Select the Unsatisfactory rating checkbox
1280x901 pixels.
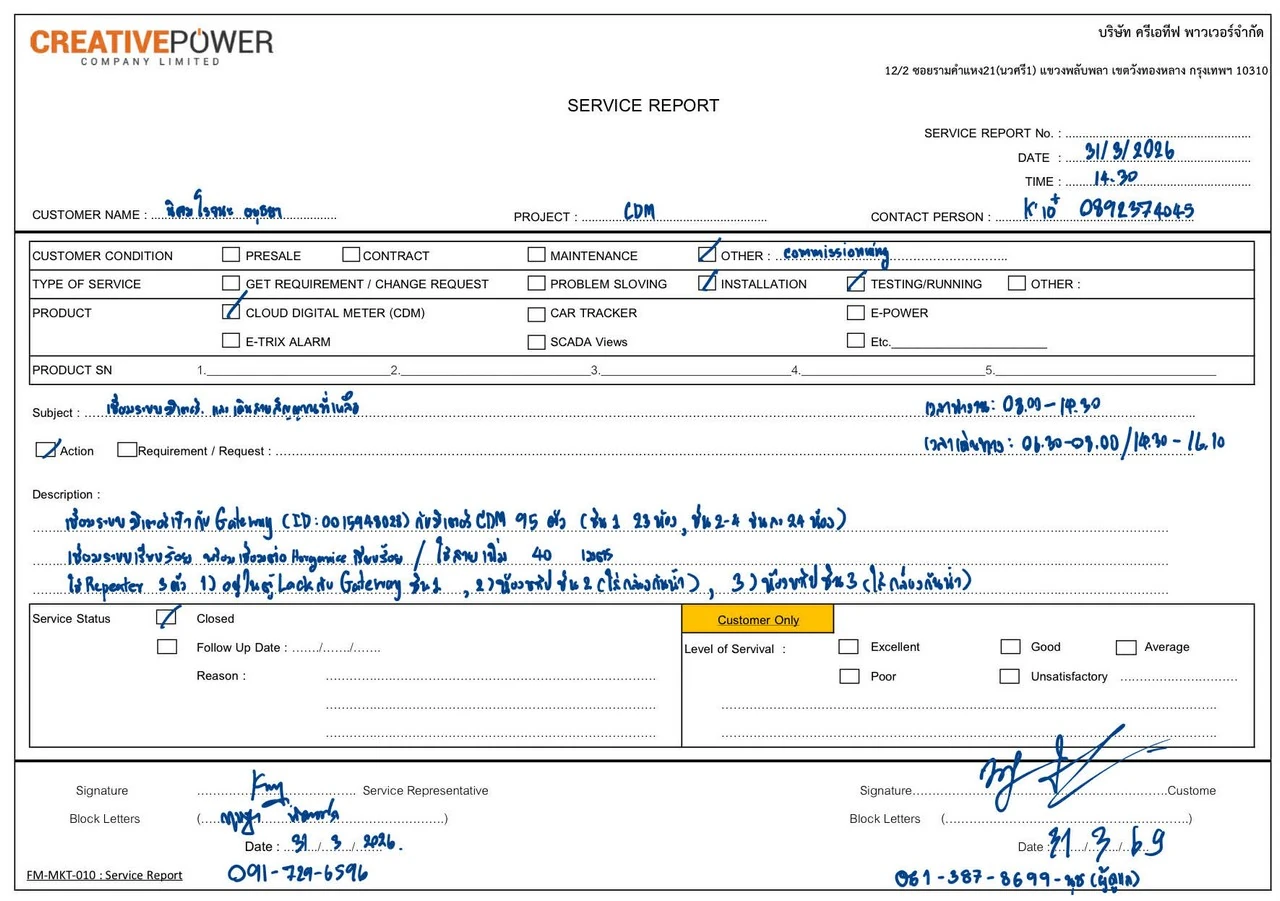1010,676
